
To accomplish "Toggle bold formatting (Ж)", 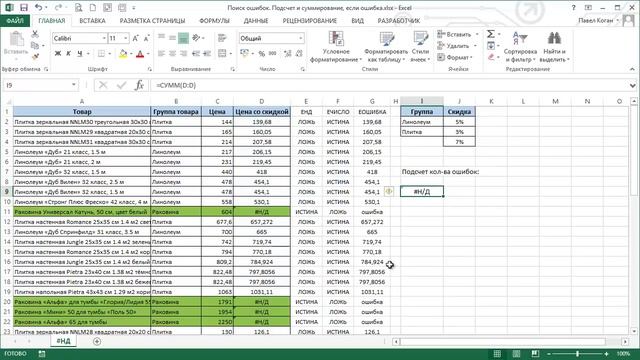I will tap(58, 54).
